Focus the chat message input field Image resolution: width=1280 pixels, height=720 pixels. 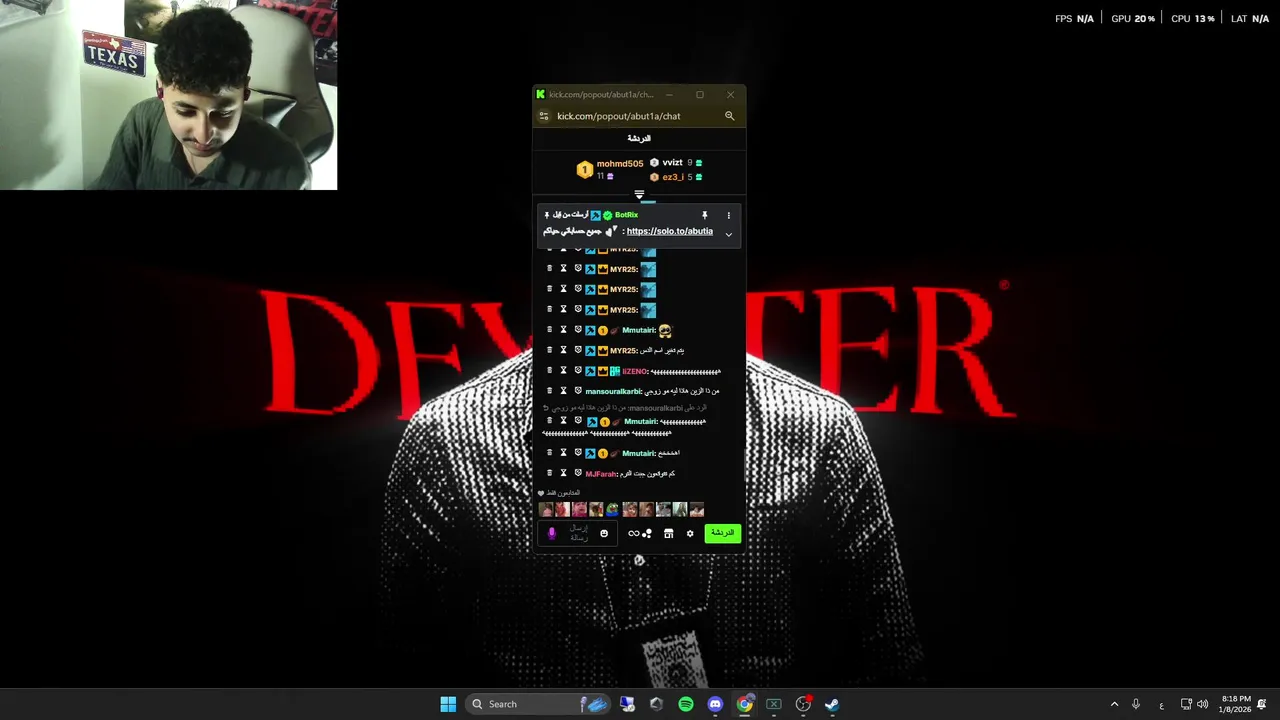pos(579,533)
